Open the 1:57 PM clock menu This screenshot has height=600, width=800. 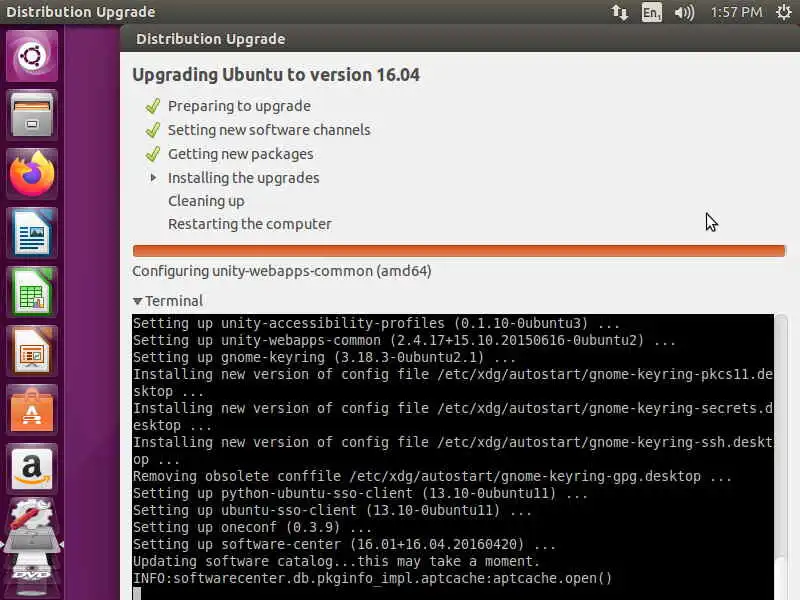click(736, 12)
